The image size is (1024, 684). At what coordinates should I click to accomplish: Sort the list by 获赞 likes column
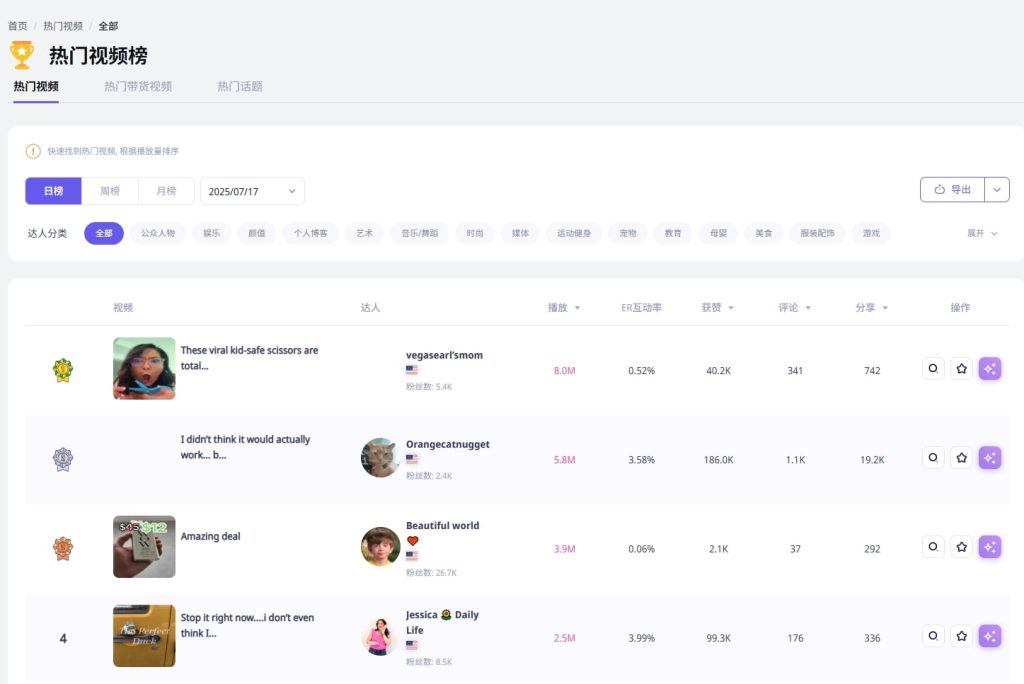(x=717, y=307)
